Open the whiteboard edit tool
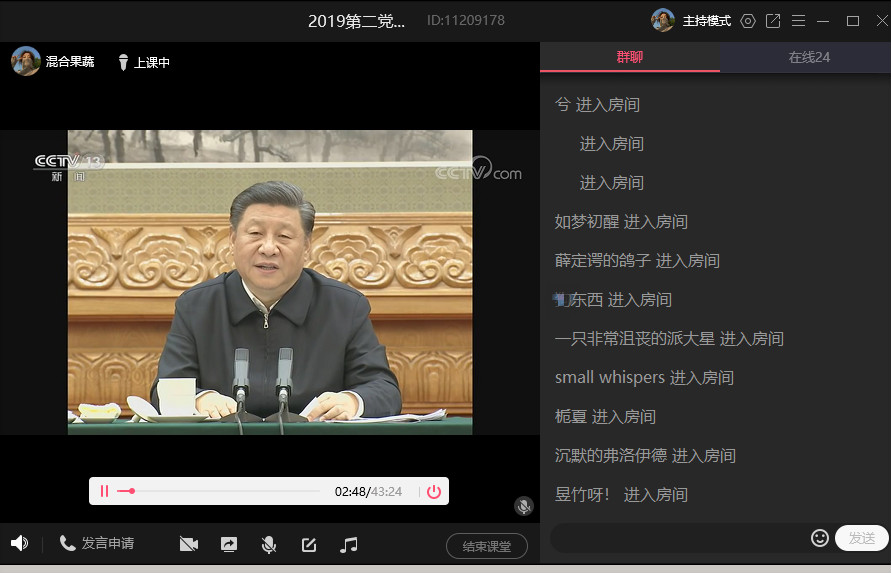 pos(309,544)
